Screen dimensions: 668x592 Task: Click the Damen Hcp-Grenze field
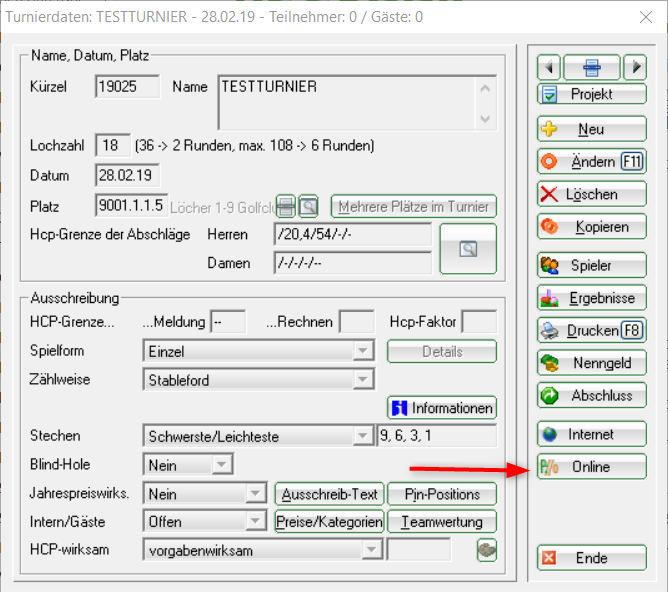[353, 263]
